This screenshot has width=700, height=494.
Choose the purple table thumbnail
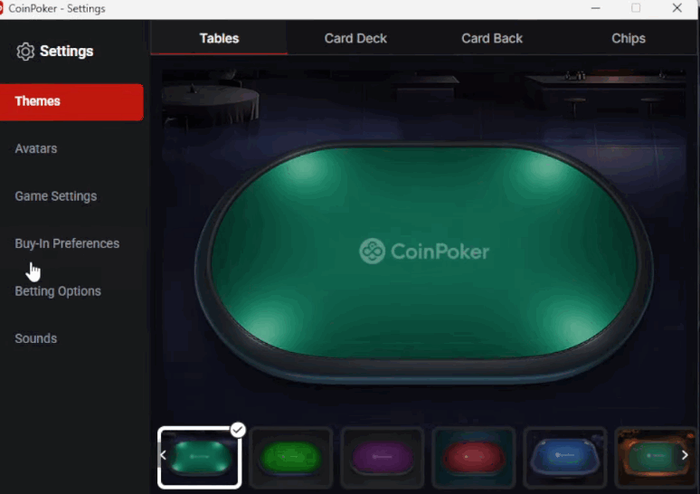382,457
